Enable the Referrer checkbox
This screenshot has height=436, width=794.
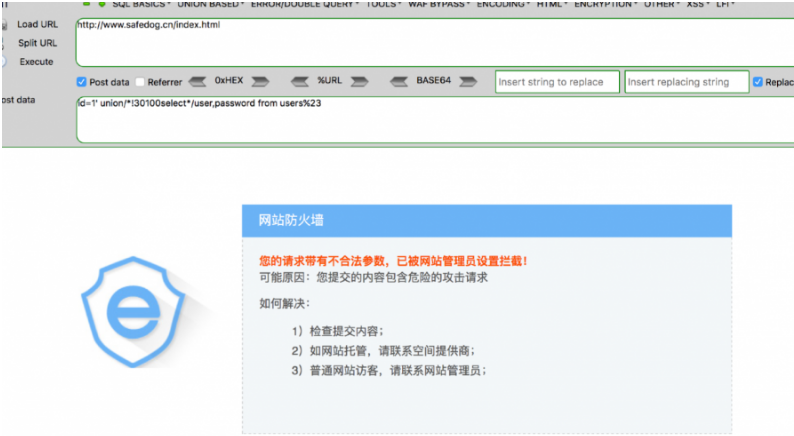click(140, 82)
